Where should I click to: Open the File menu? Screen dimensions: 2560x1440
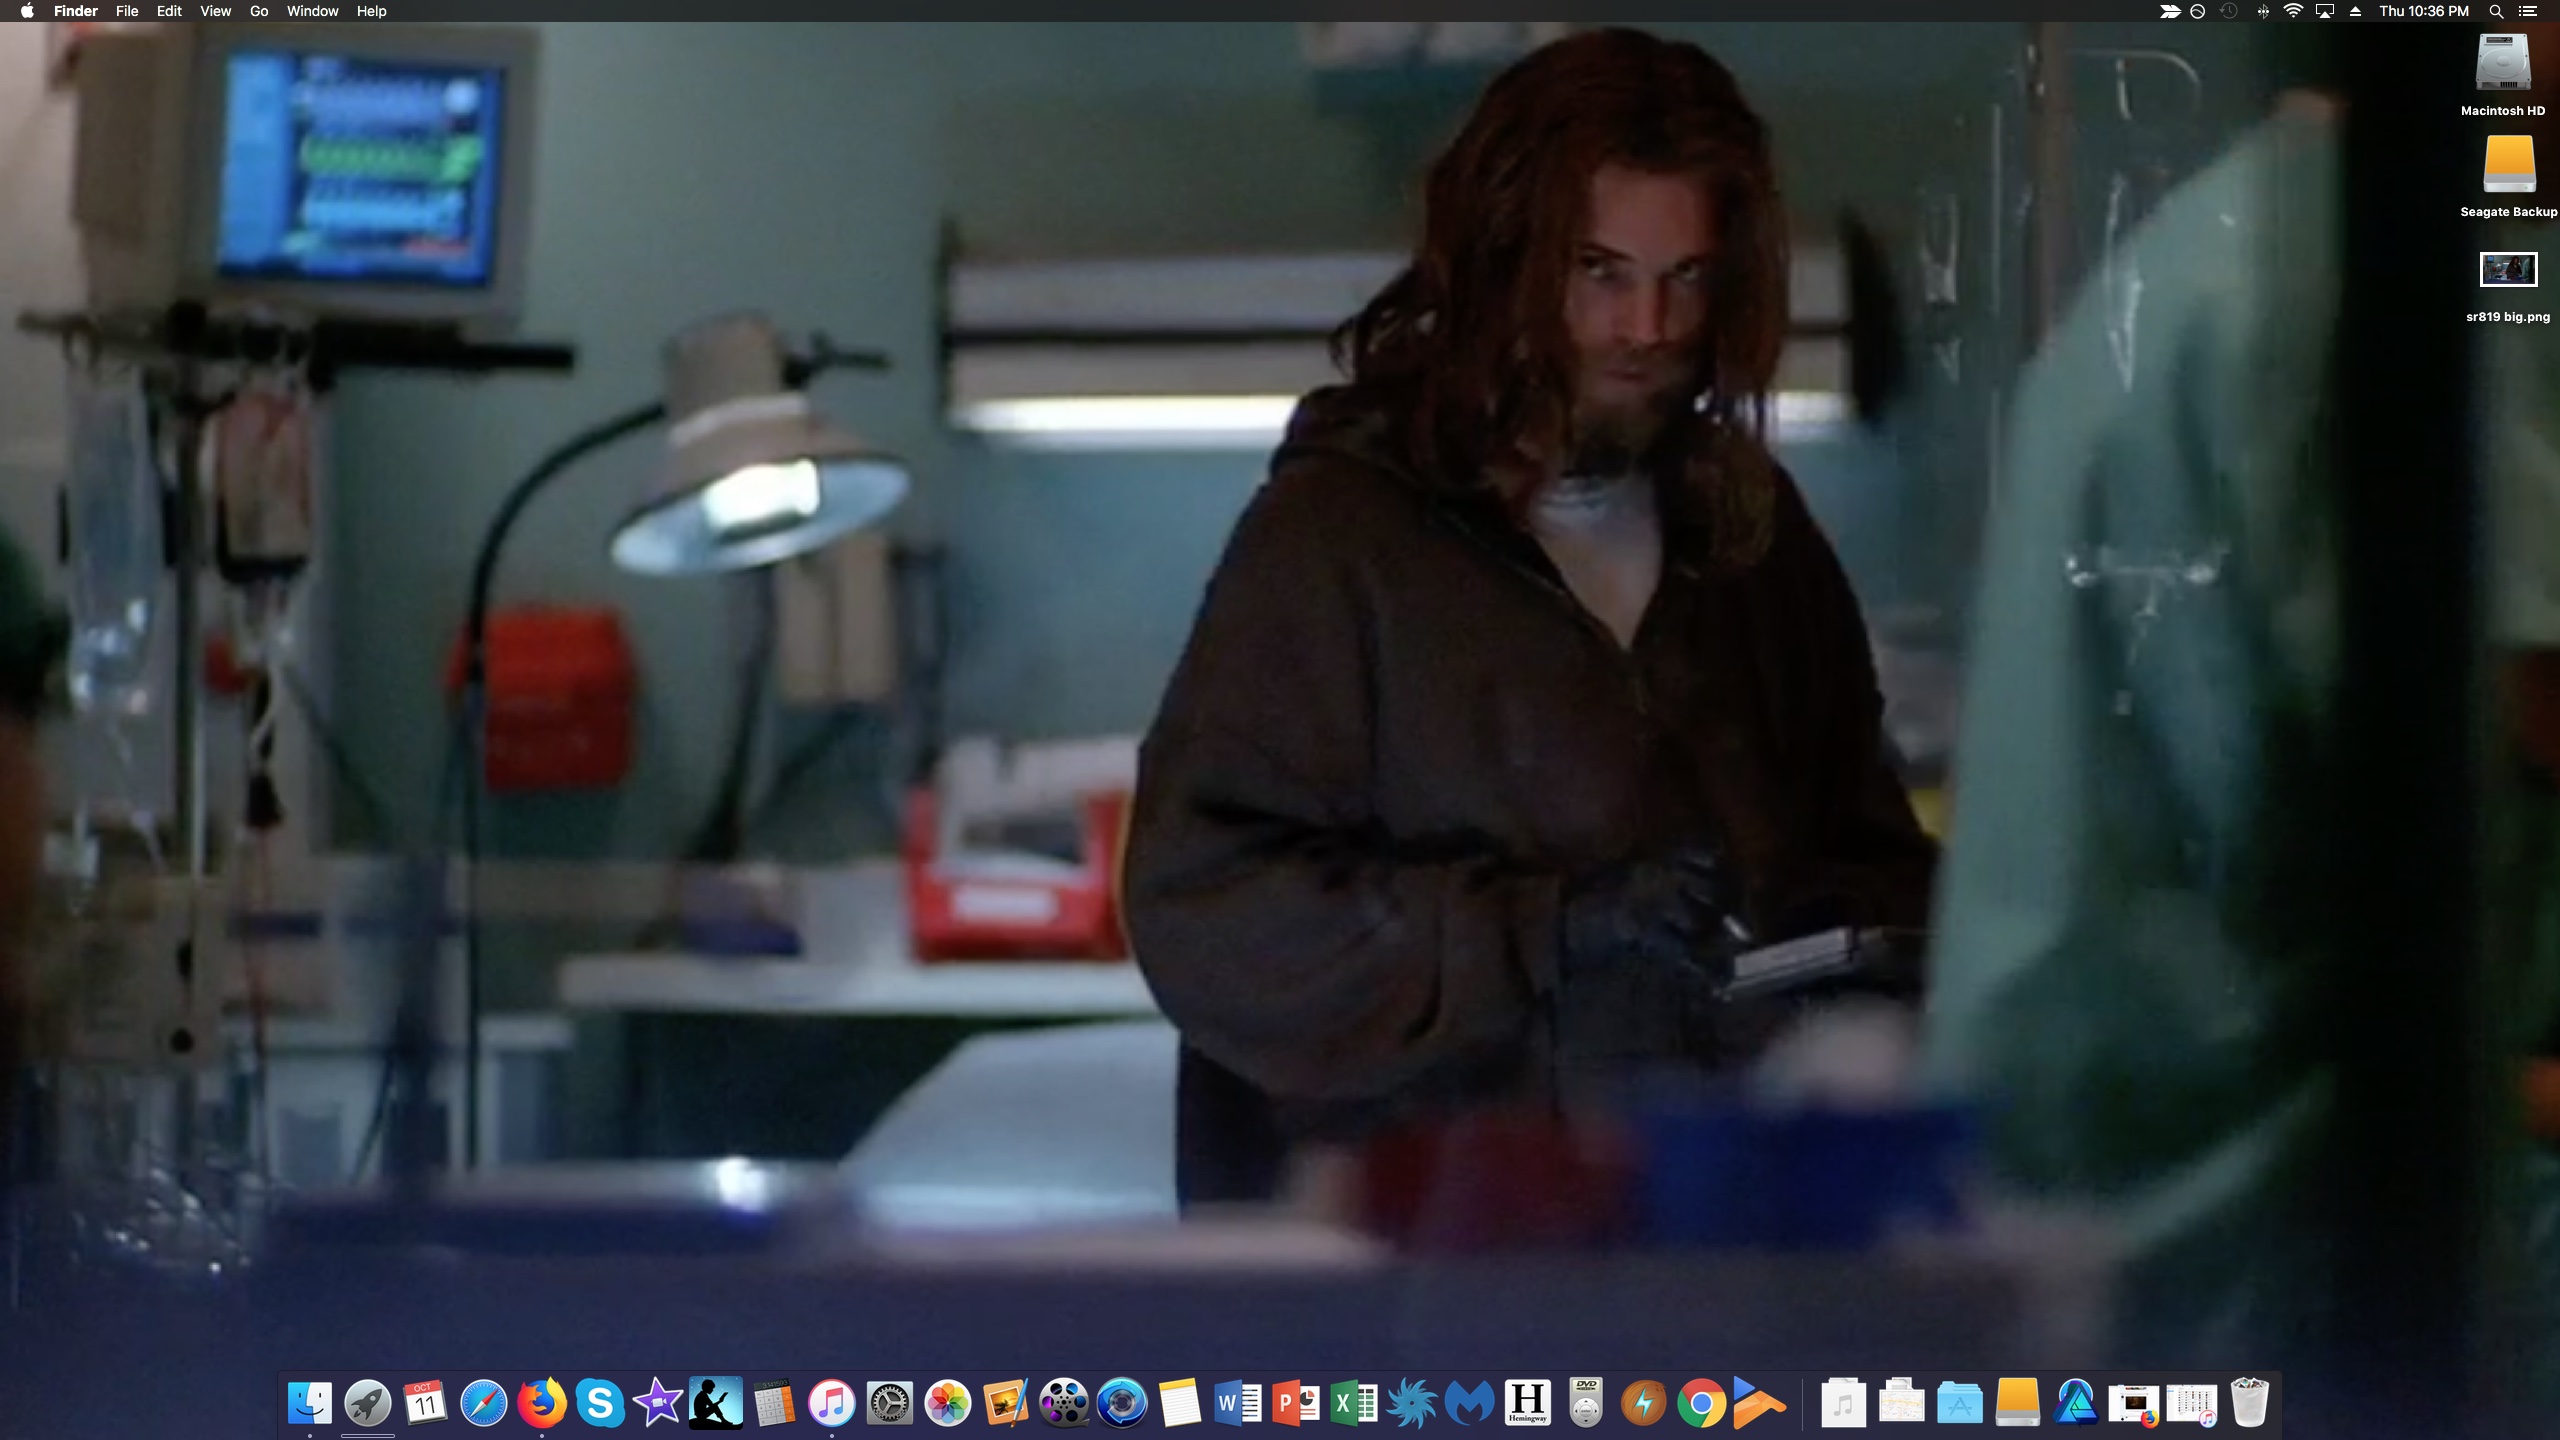(127, 11)
